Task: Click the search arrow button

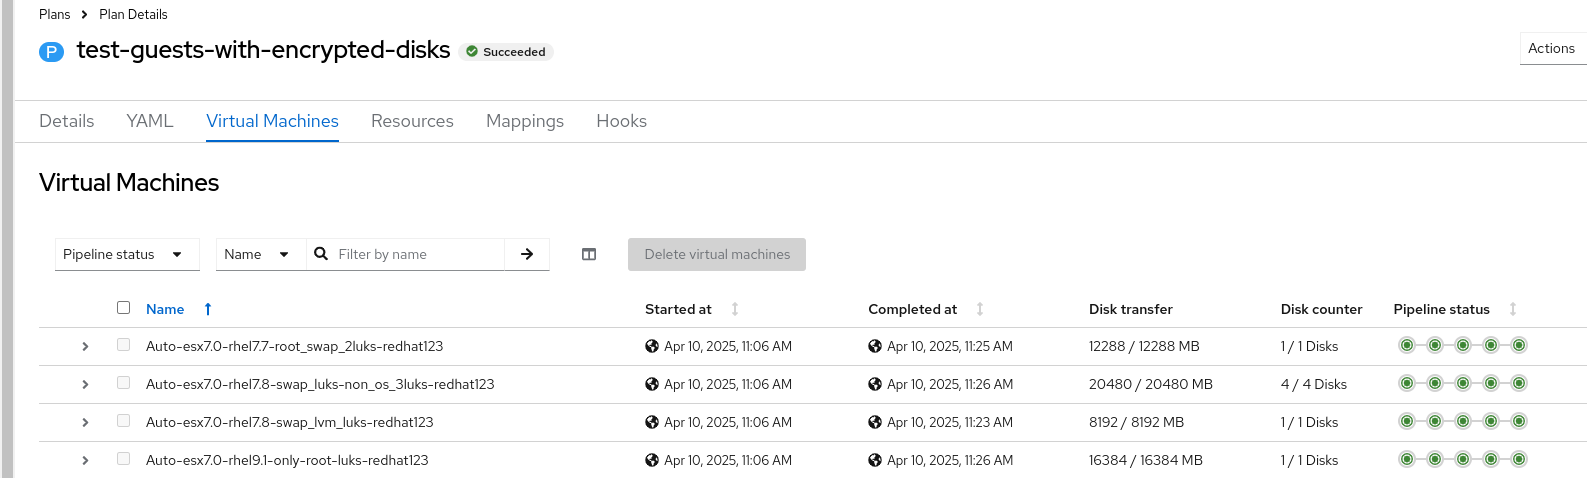Action: [527, 255]
